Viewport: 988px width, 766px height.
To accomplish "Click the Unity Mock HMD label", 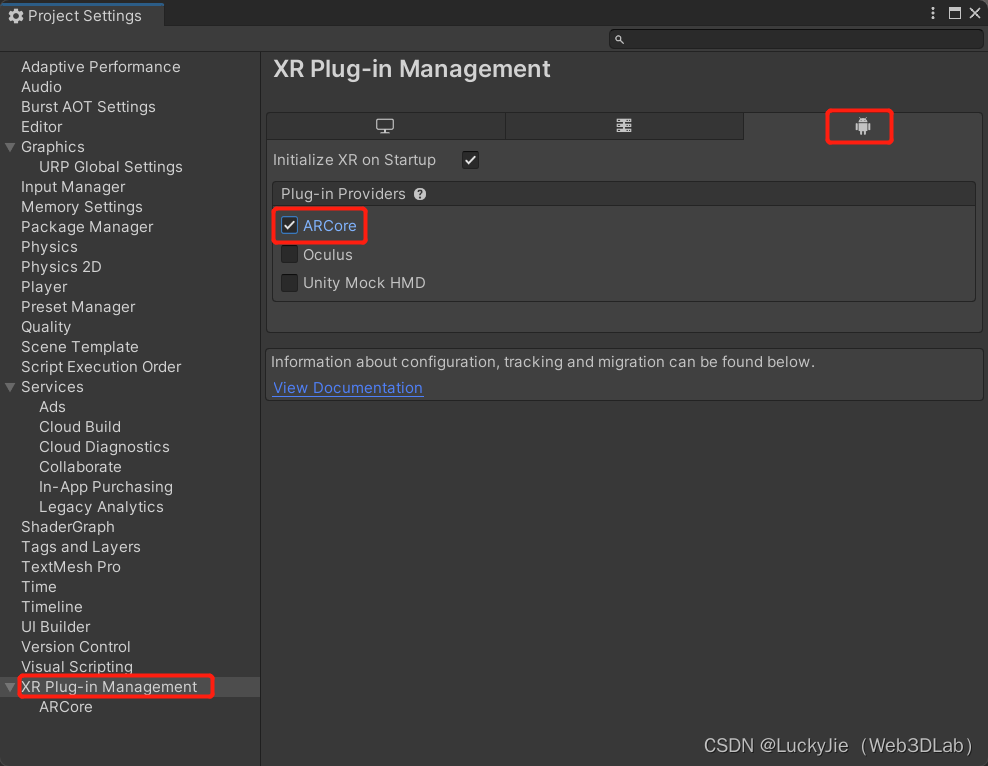I will pos(364,283).
